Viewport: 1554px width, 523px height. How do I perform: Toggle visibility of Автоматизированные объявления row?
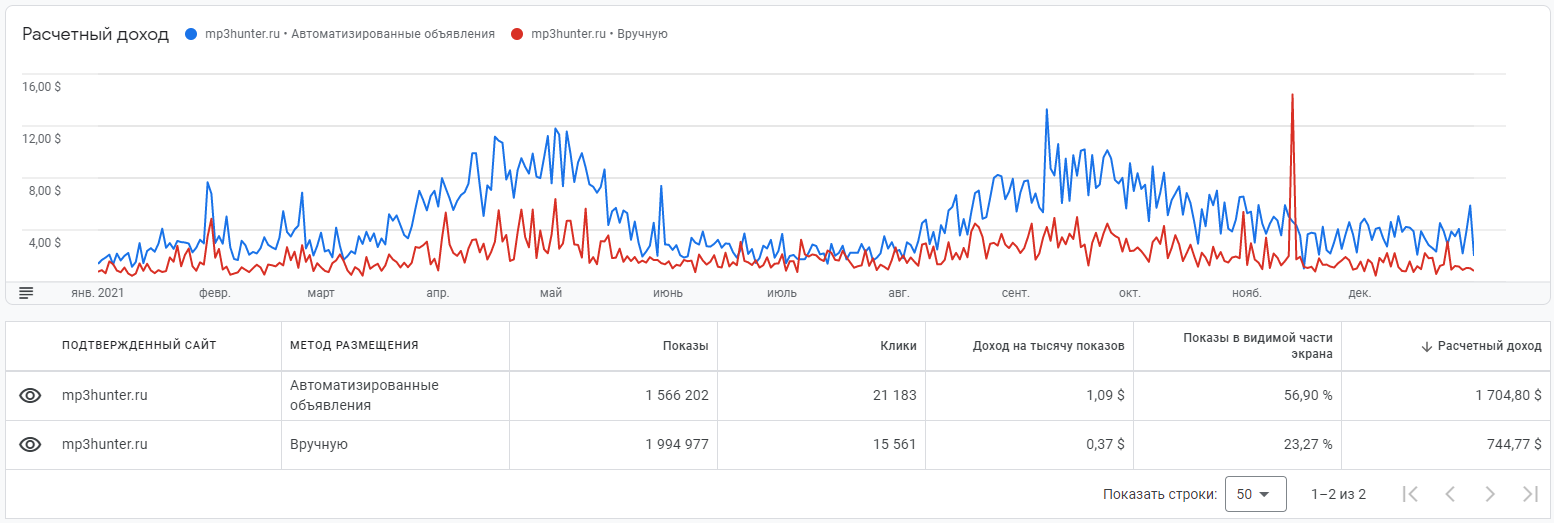coord(30,395)
